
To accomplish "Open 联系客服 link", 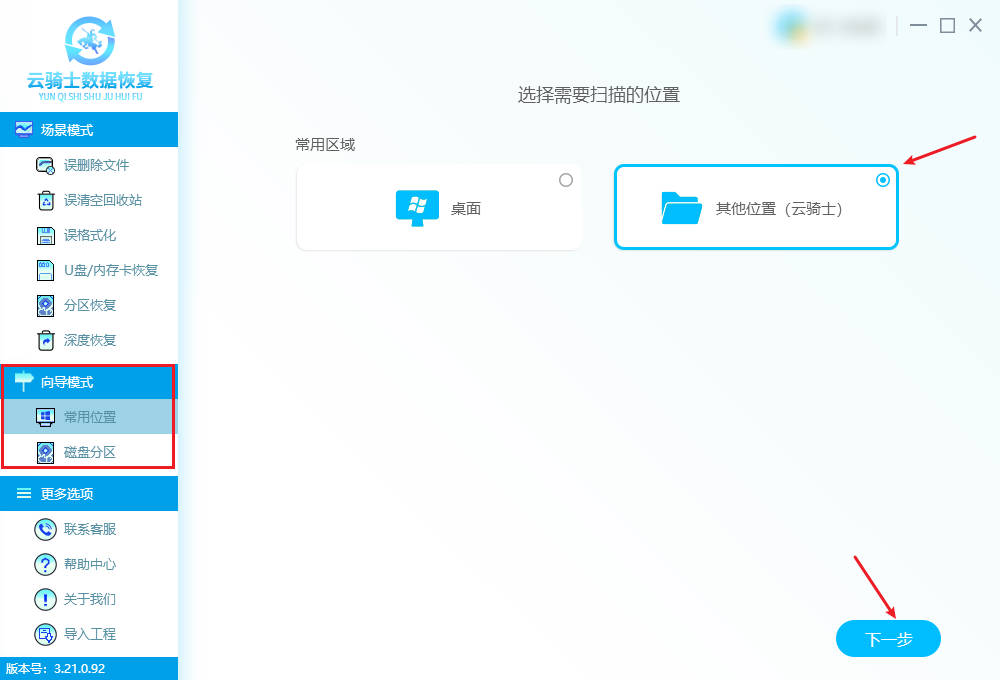I will (89, 529).
